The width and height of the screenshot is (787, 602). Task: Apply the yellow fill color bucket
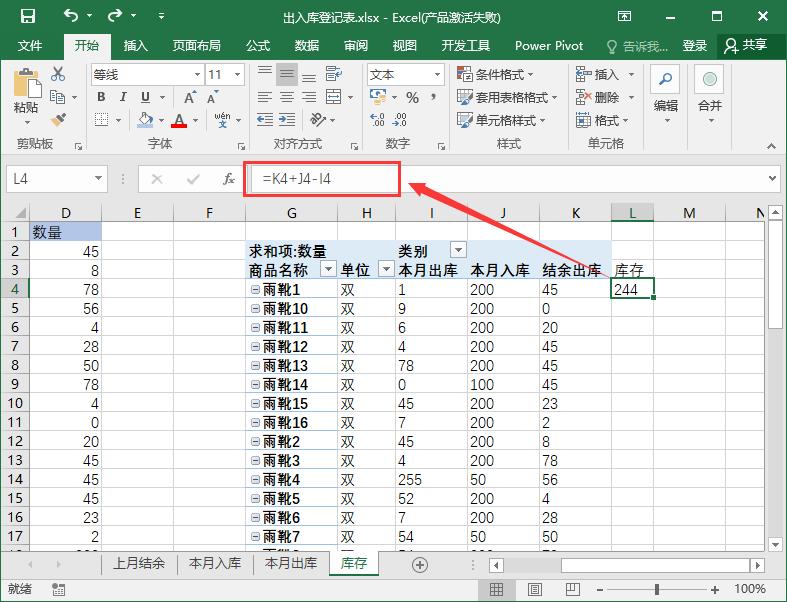point(145,120)
